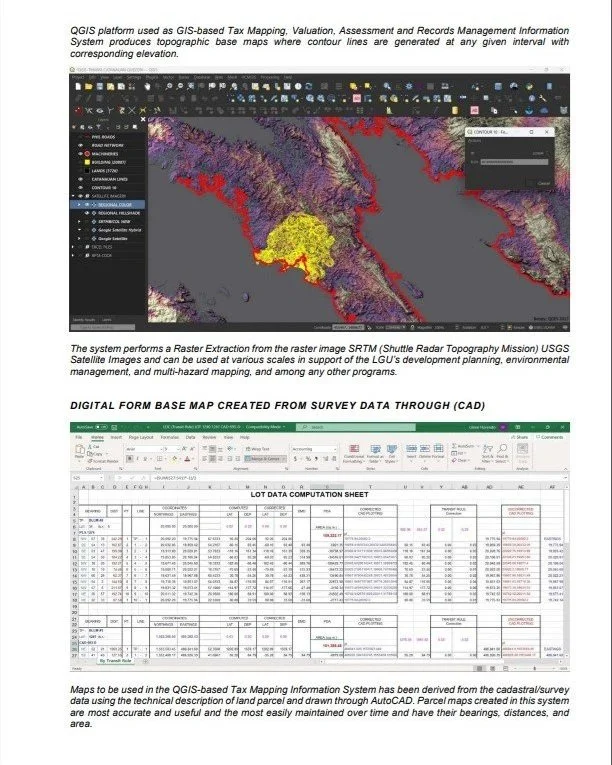Open QGIS Python Console icon
The width and height of the screenshot is (612, 765).
(530, 86)
